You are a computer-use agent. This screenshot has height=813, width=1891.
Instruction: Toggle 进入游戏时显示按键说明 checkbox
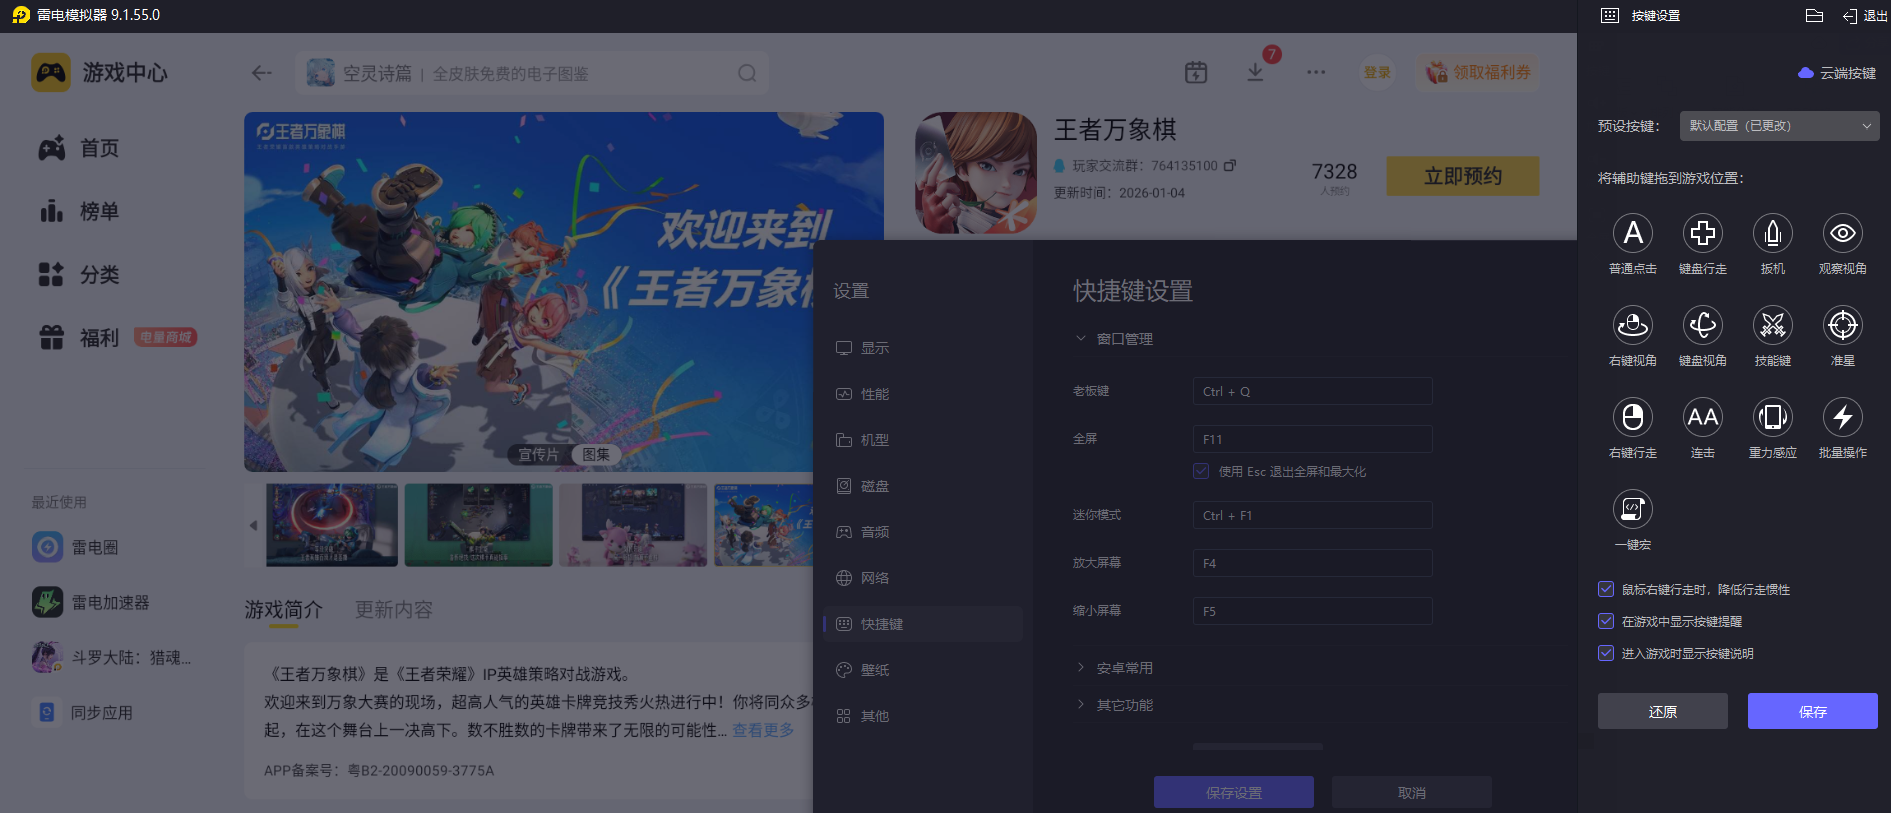tap(1606, 653)
